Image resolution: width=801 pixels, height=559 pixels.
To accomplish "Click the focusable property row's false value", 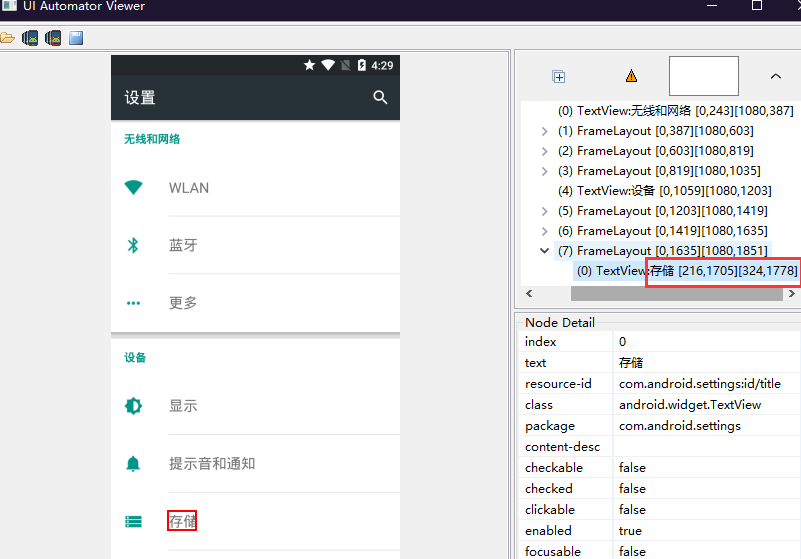I will pos(632,551).
